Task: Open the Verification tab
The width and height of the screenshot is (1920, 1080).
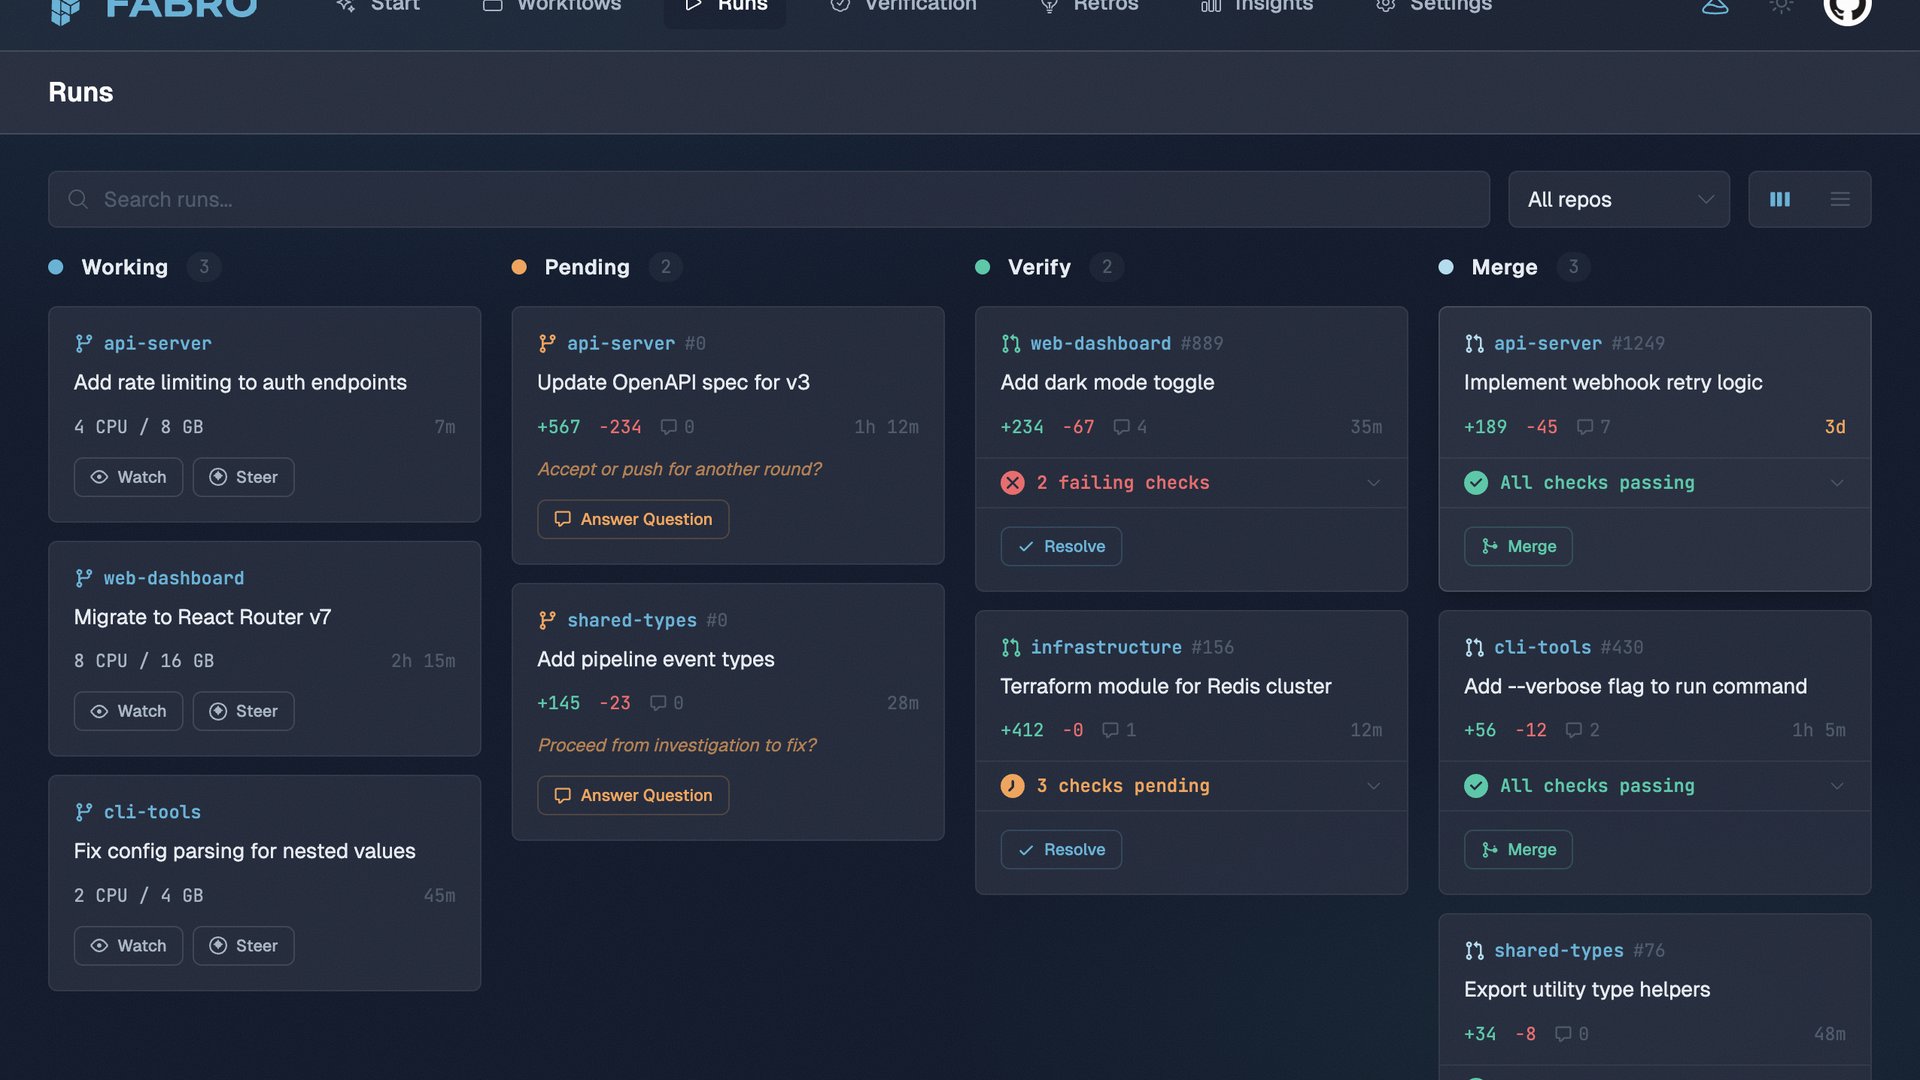Action: coord(903,6)
